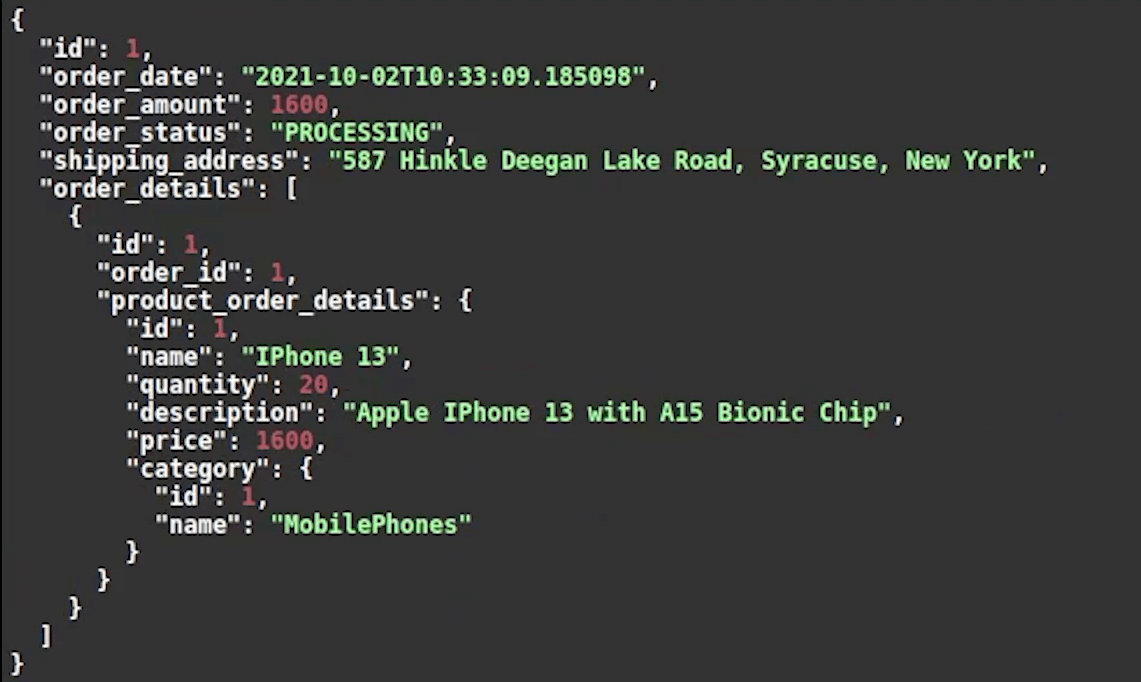The image size is (1141, 682).
Task: Click the closing square bracket of order_details
Action: pyautogui.click(x=47, y=636)
